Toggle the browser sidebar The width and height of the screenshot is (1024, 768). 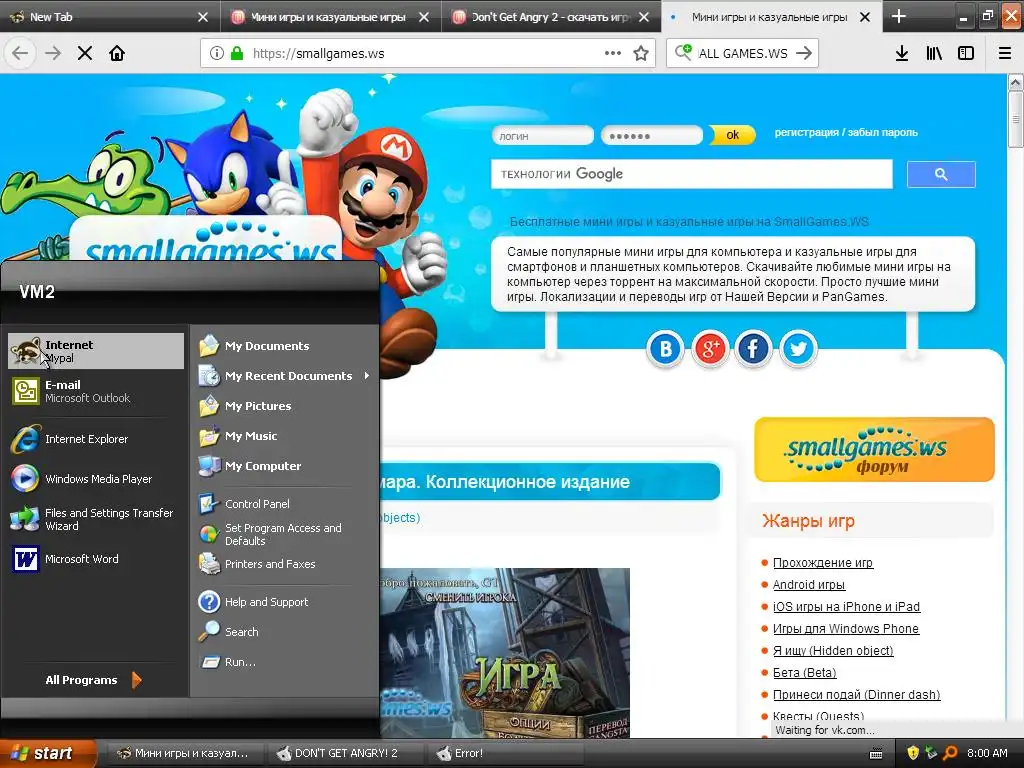pyautogui.click(x=966, y=53)
